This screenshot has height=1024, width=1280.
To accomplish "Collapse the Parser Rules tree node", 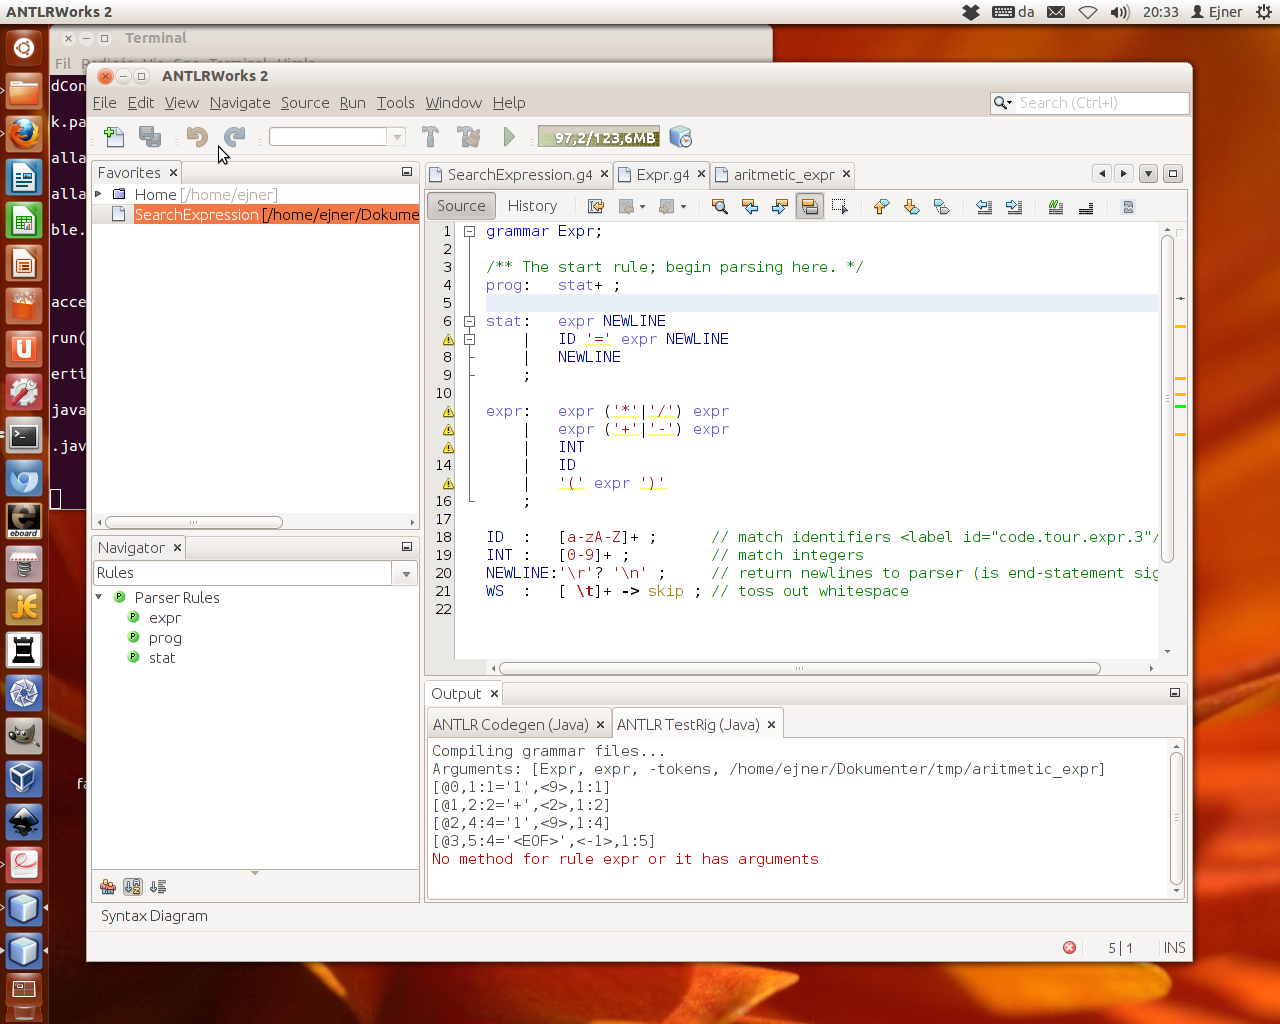I will 99,597.
